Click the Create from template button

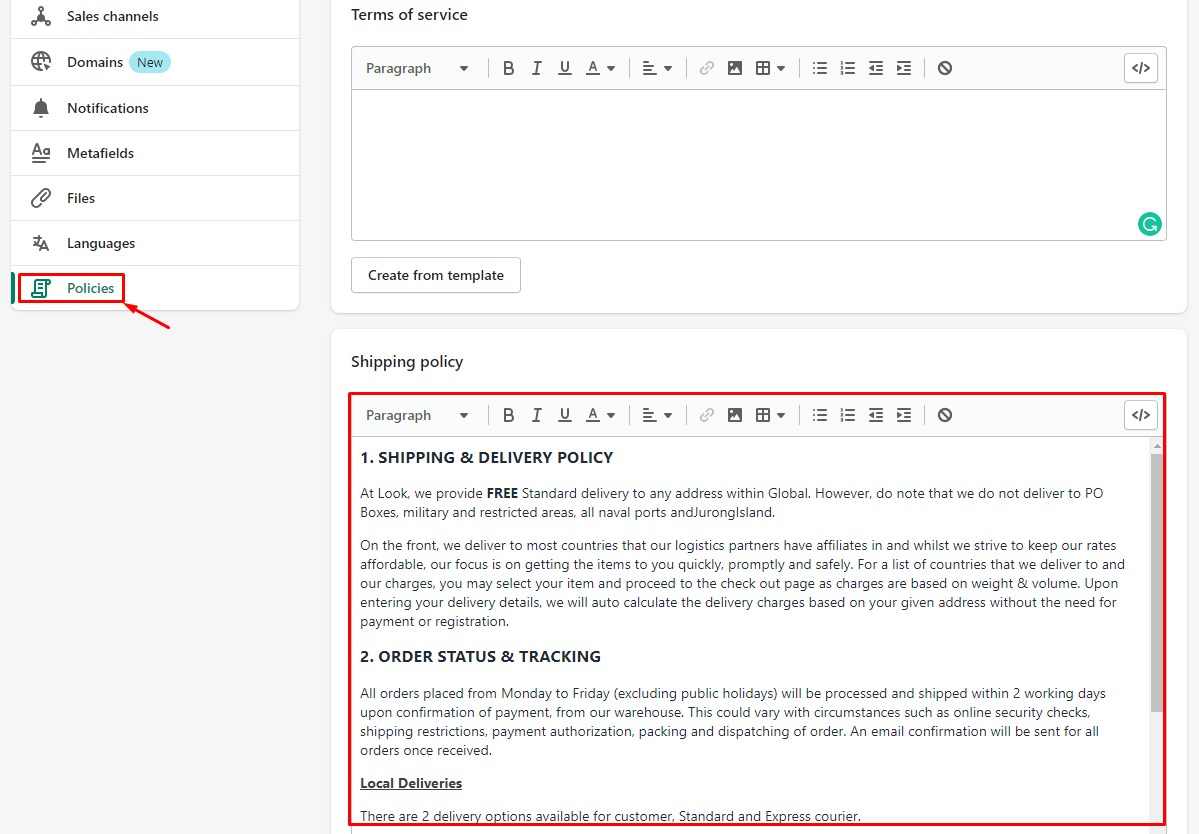436,275
